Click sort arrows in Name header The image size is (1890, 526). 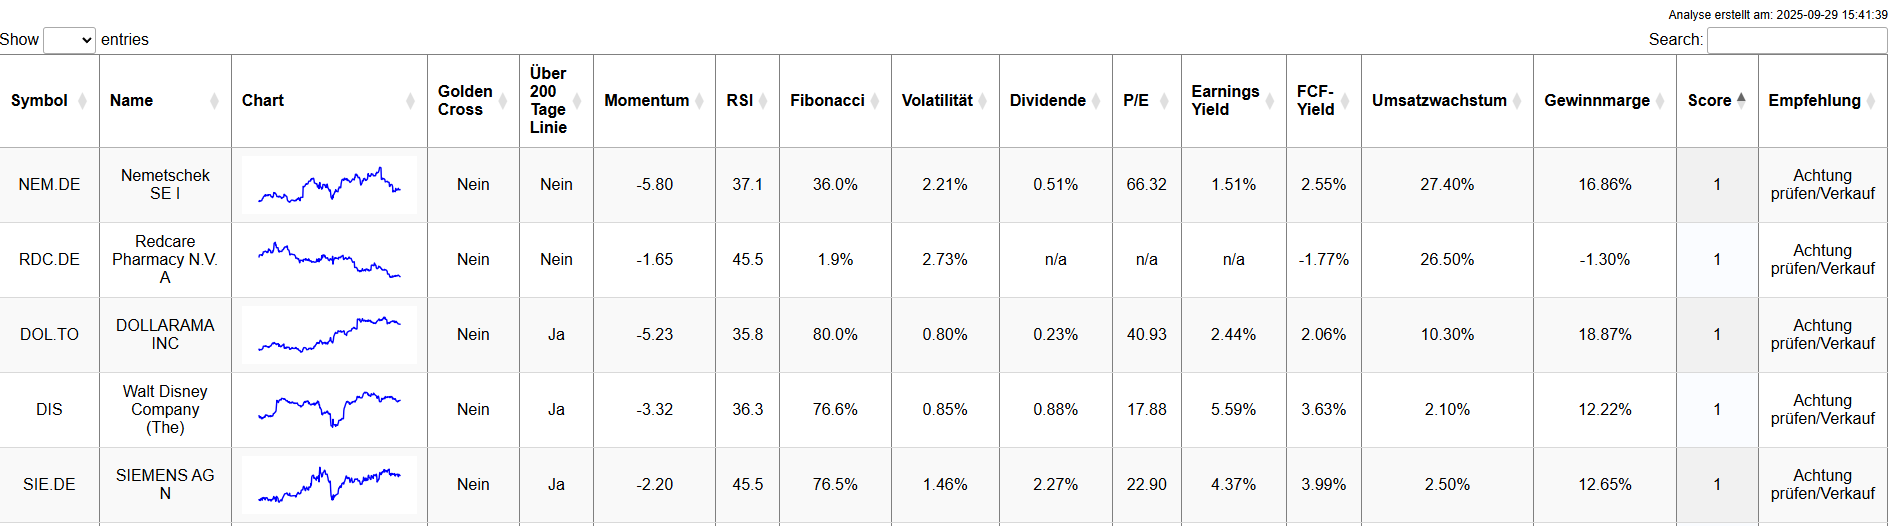[x=214, y=101]
